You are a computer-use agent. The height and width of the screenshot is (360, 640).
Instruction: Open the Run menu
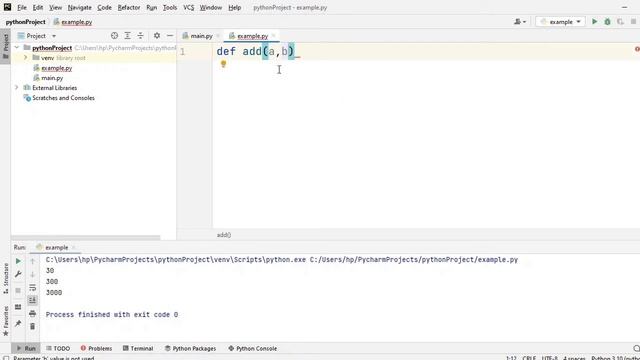(x=151, y=7)
